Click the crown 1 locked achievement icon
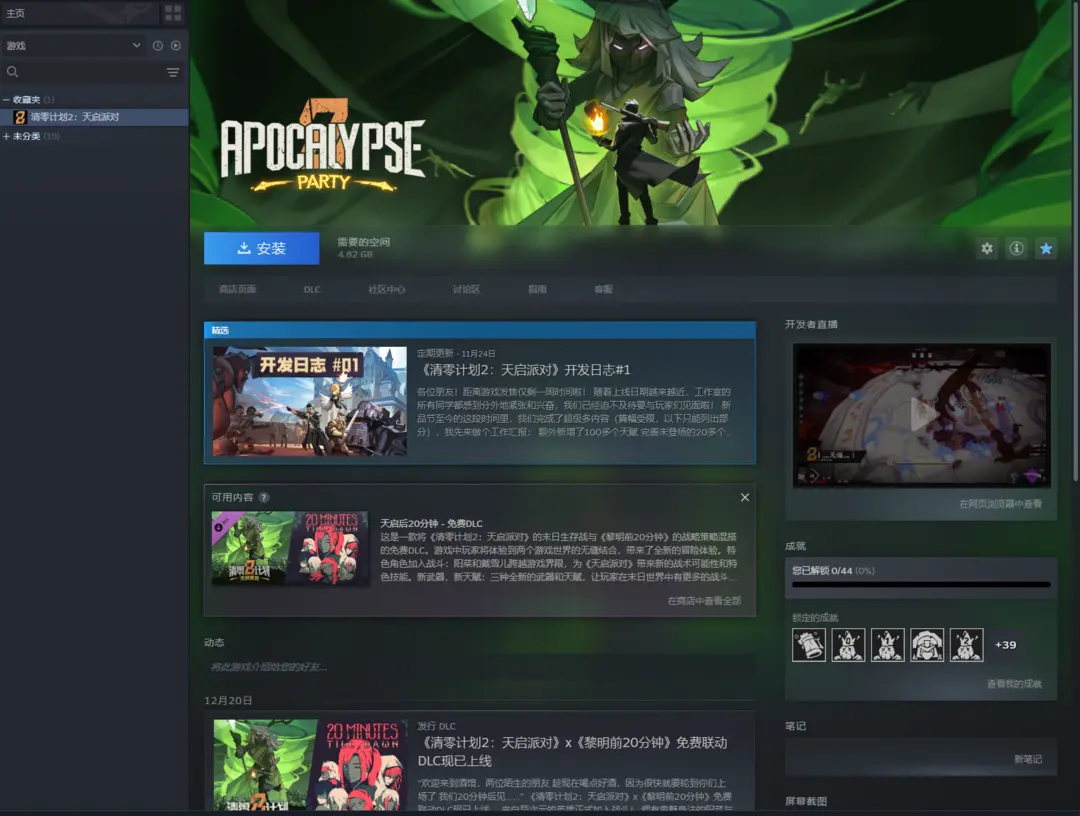This screenshot has width=1080, height=816. tap(888, 645)
